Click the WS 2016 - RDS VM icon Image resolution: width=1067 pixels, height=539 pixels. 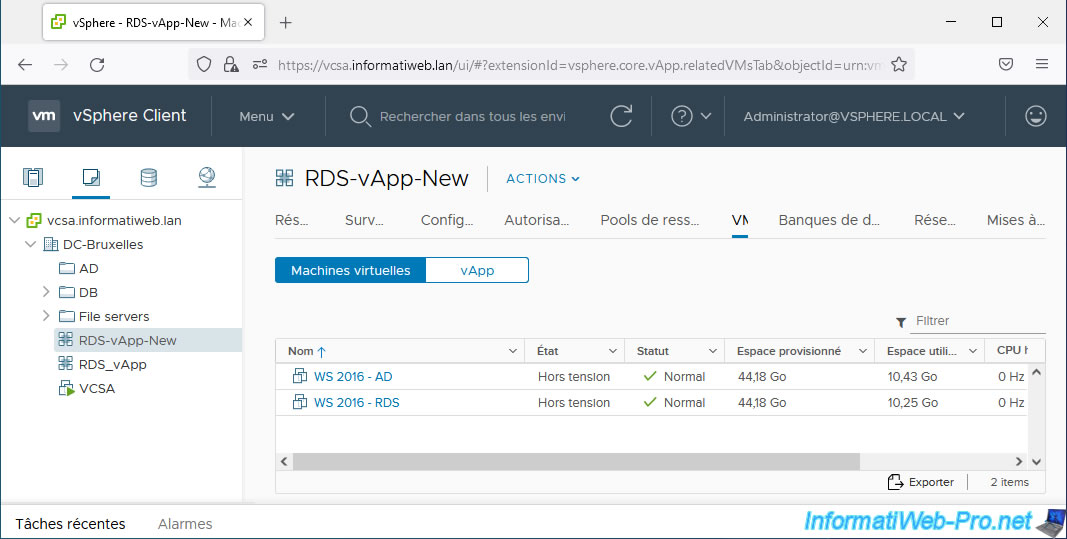299,402
